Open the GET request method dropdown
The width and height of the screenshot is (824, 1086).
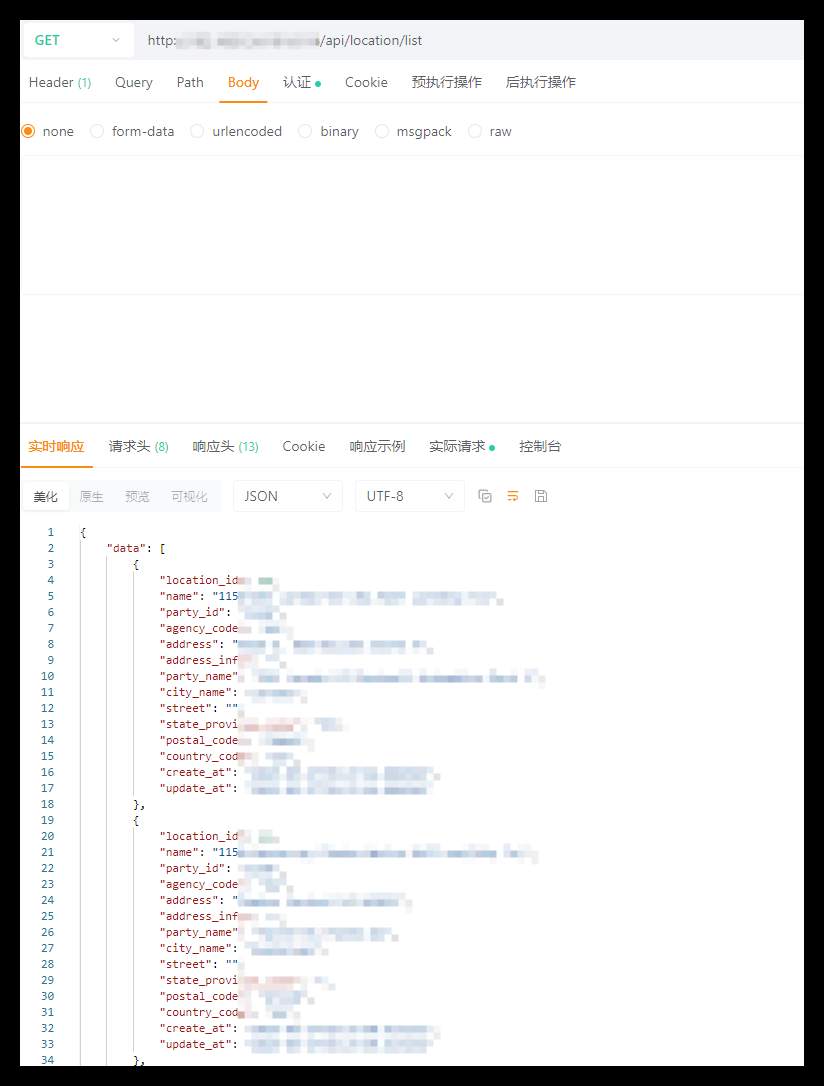(x=76, y=40)
